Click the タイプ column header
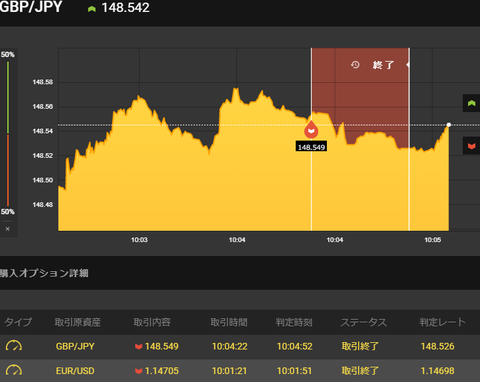480x382 pixels. (18, 322)
